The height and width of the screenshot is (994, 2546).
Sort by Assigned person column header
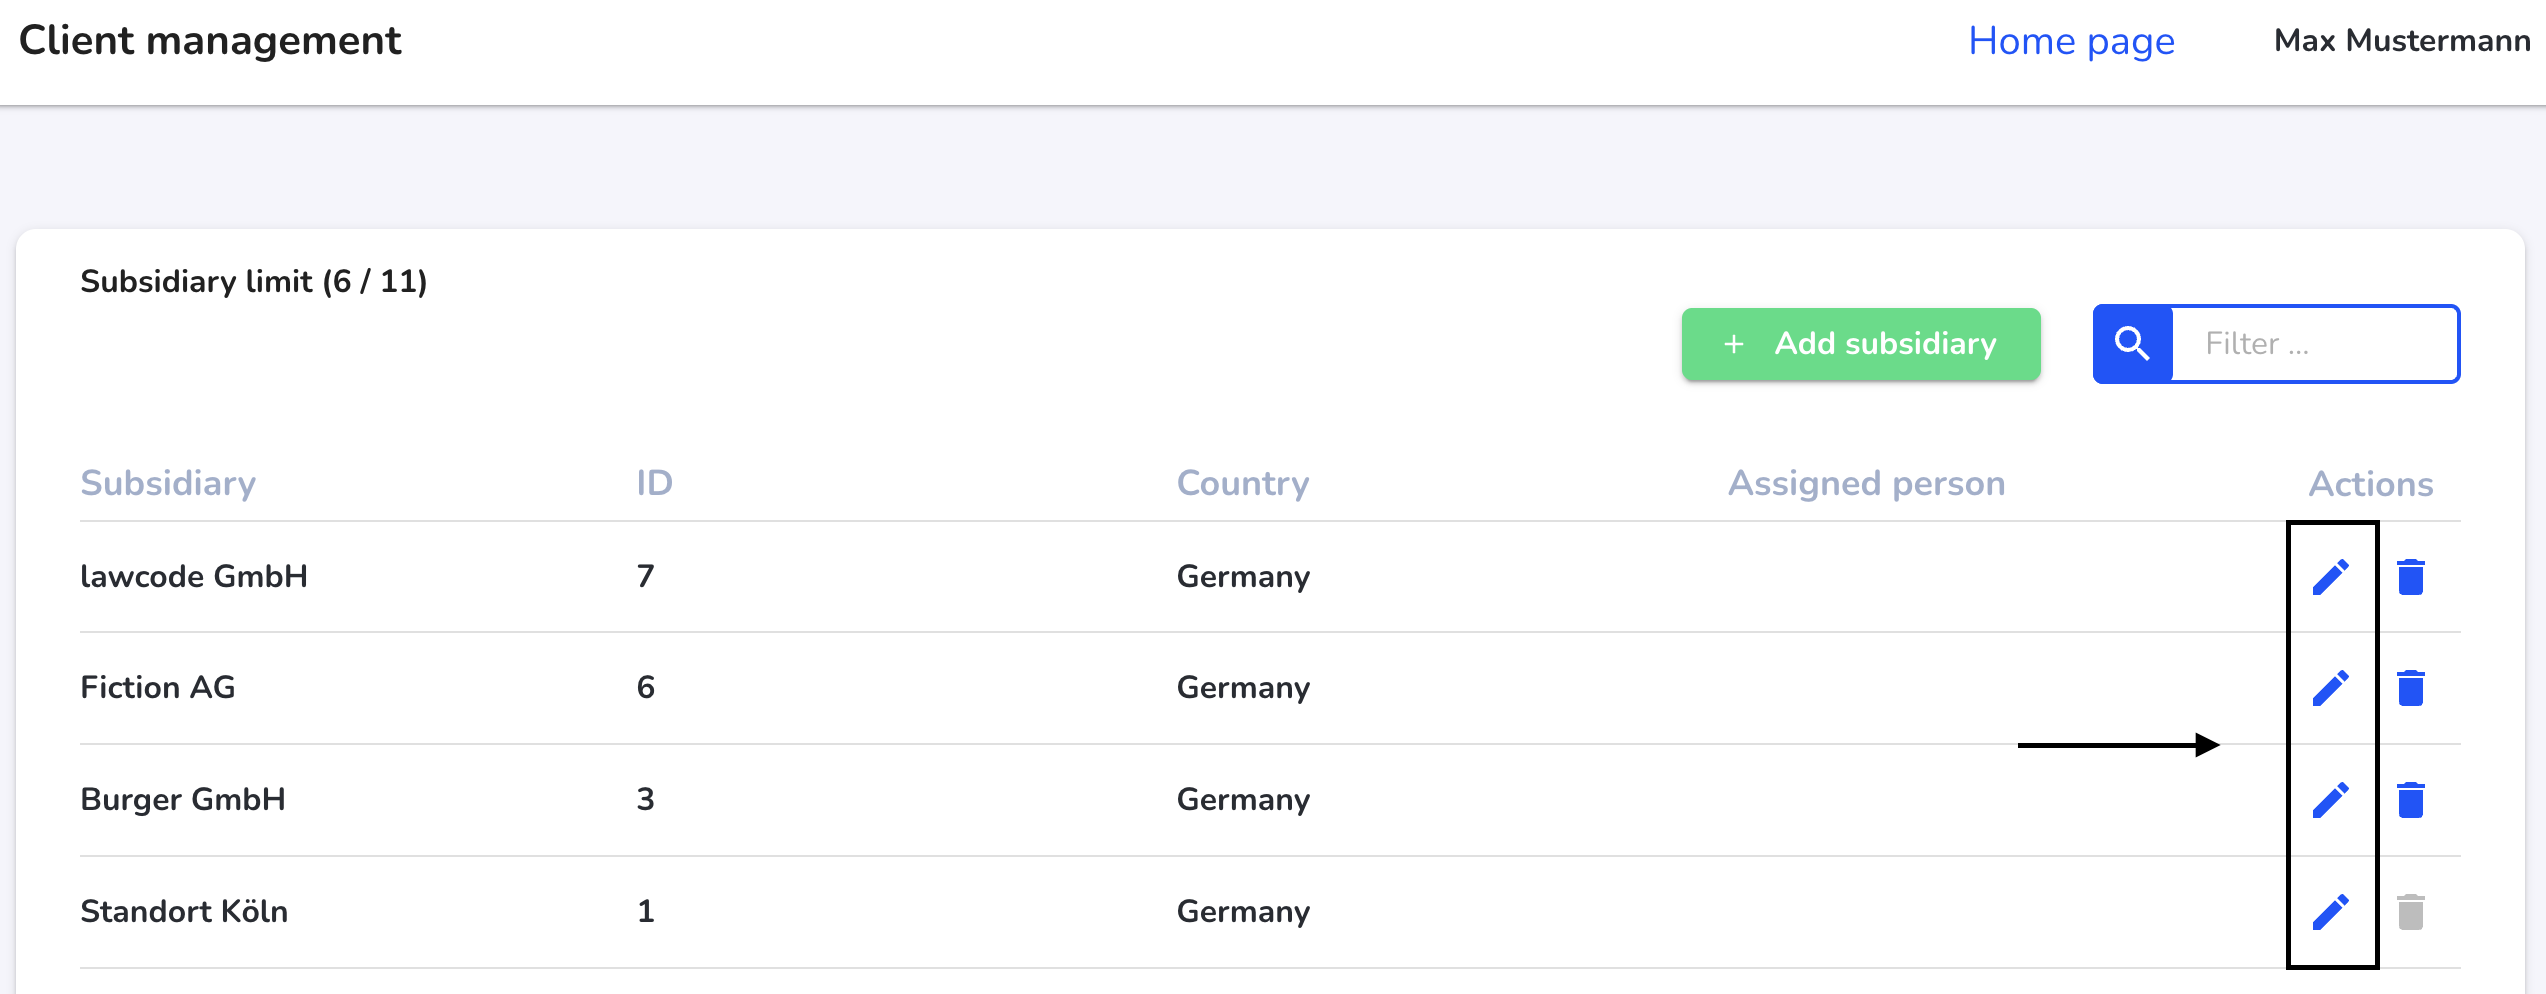coord(1867,483)
